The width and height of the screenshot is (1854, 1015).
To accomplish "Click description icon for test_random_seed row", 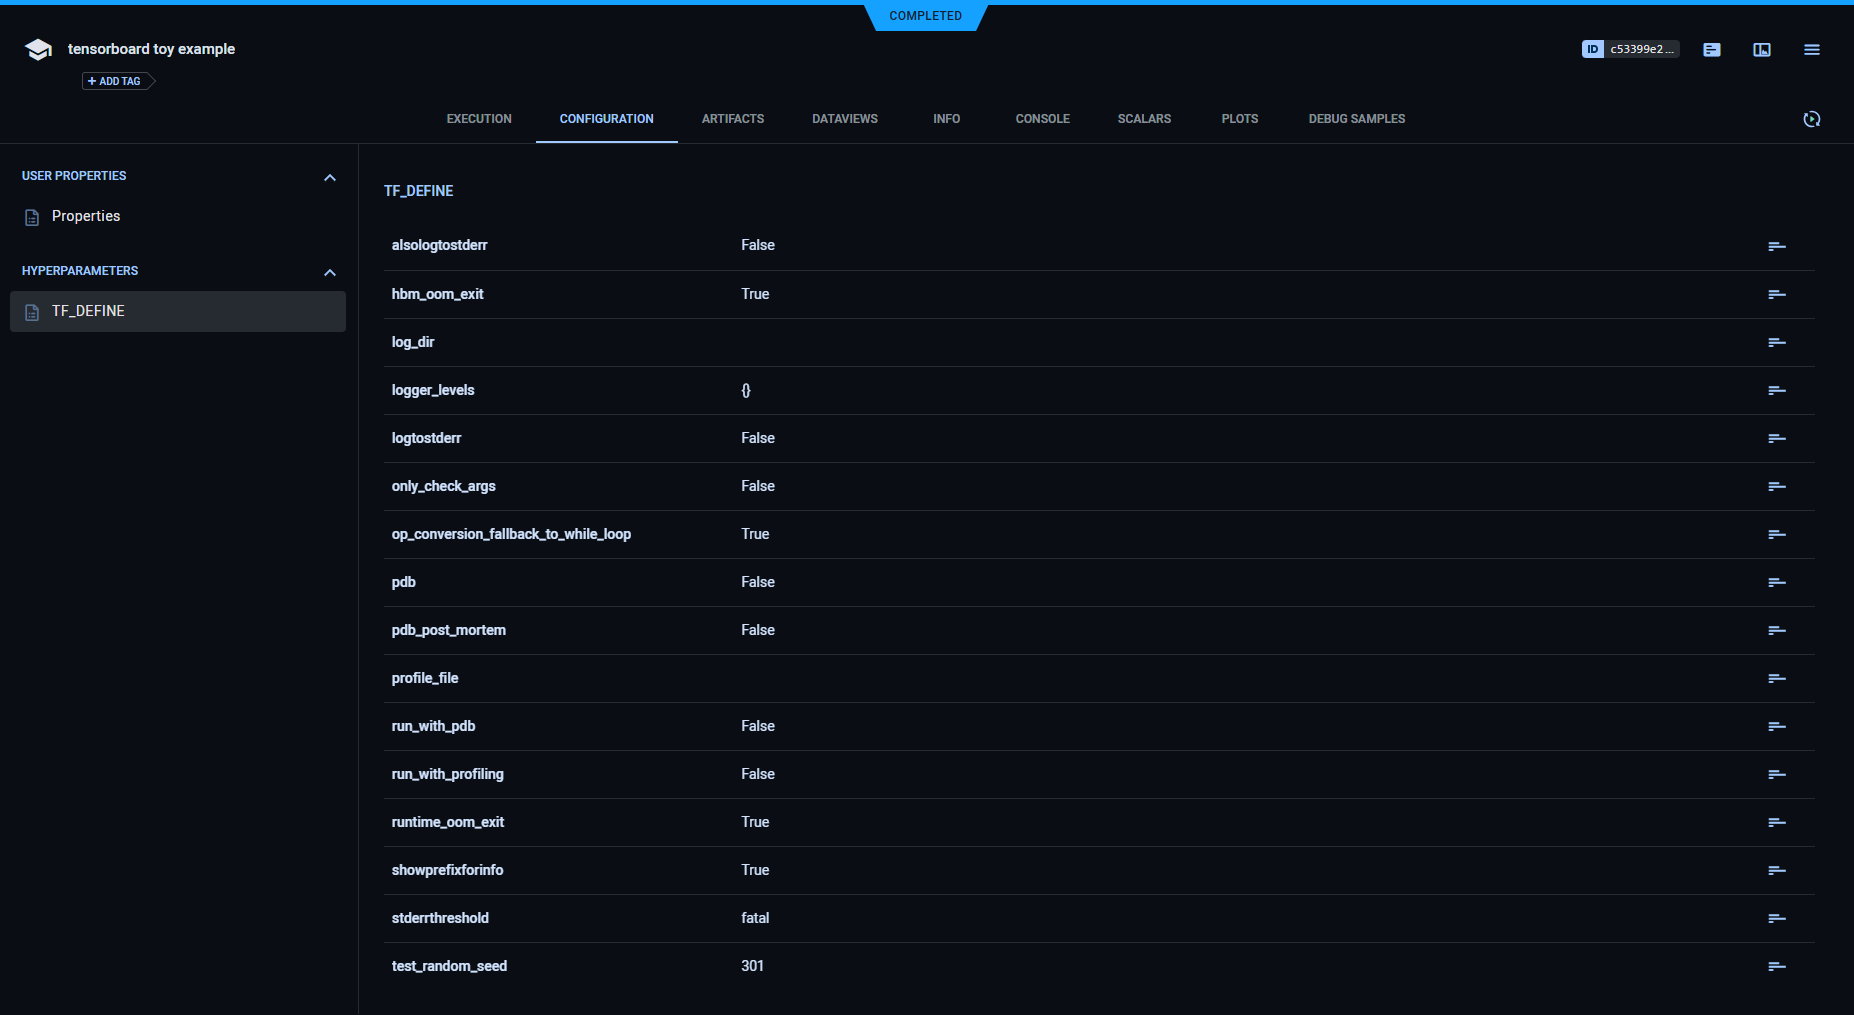I will (x=1776, y=966).
